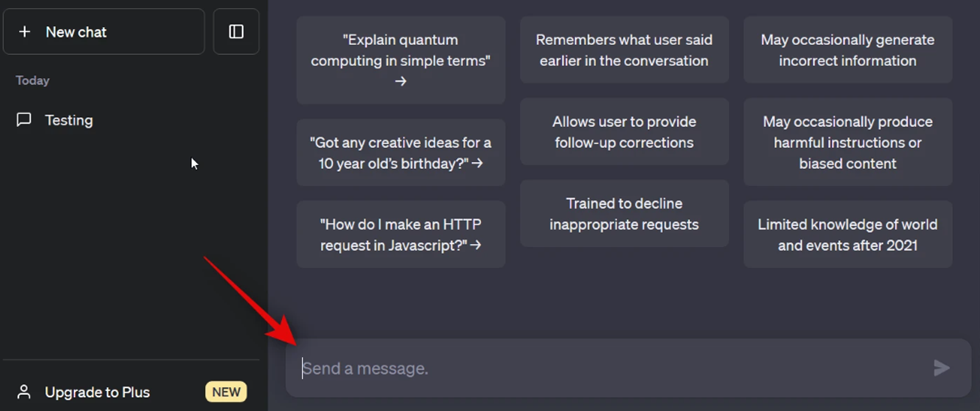
Task: Click the NEW badge beside Upgrade to Plus
Action: (226, 392)
